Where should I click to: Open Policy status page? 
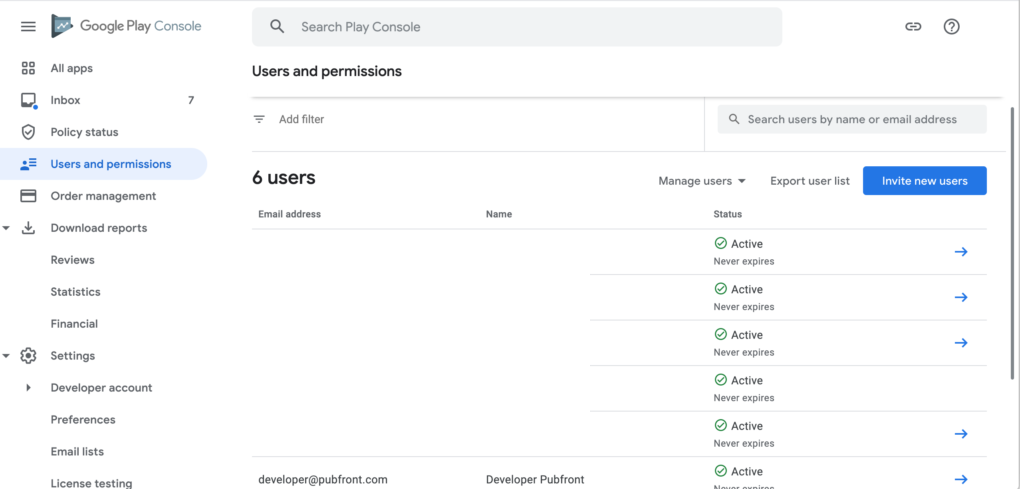pos(85,132)
